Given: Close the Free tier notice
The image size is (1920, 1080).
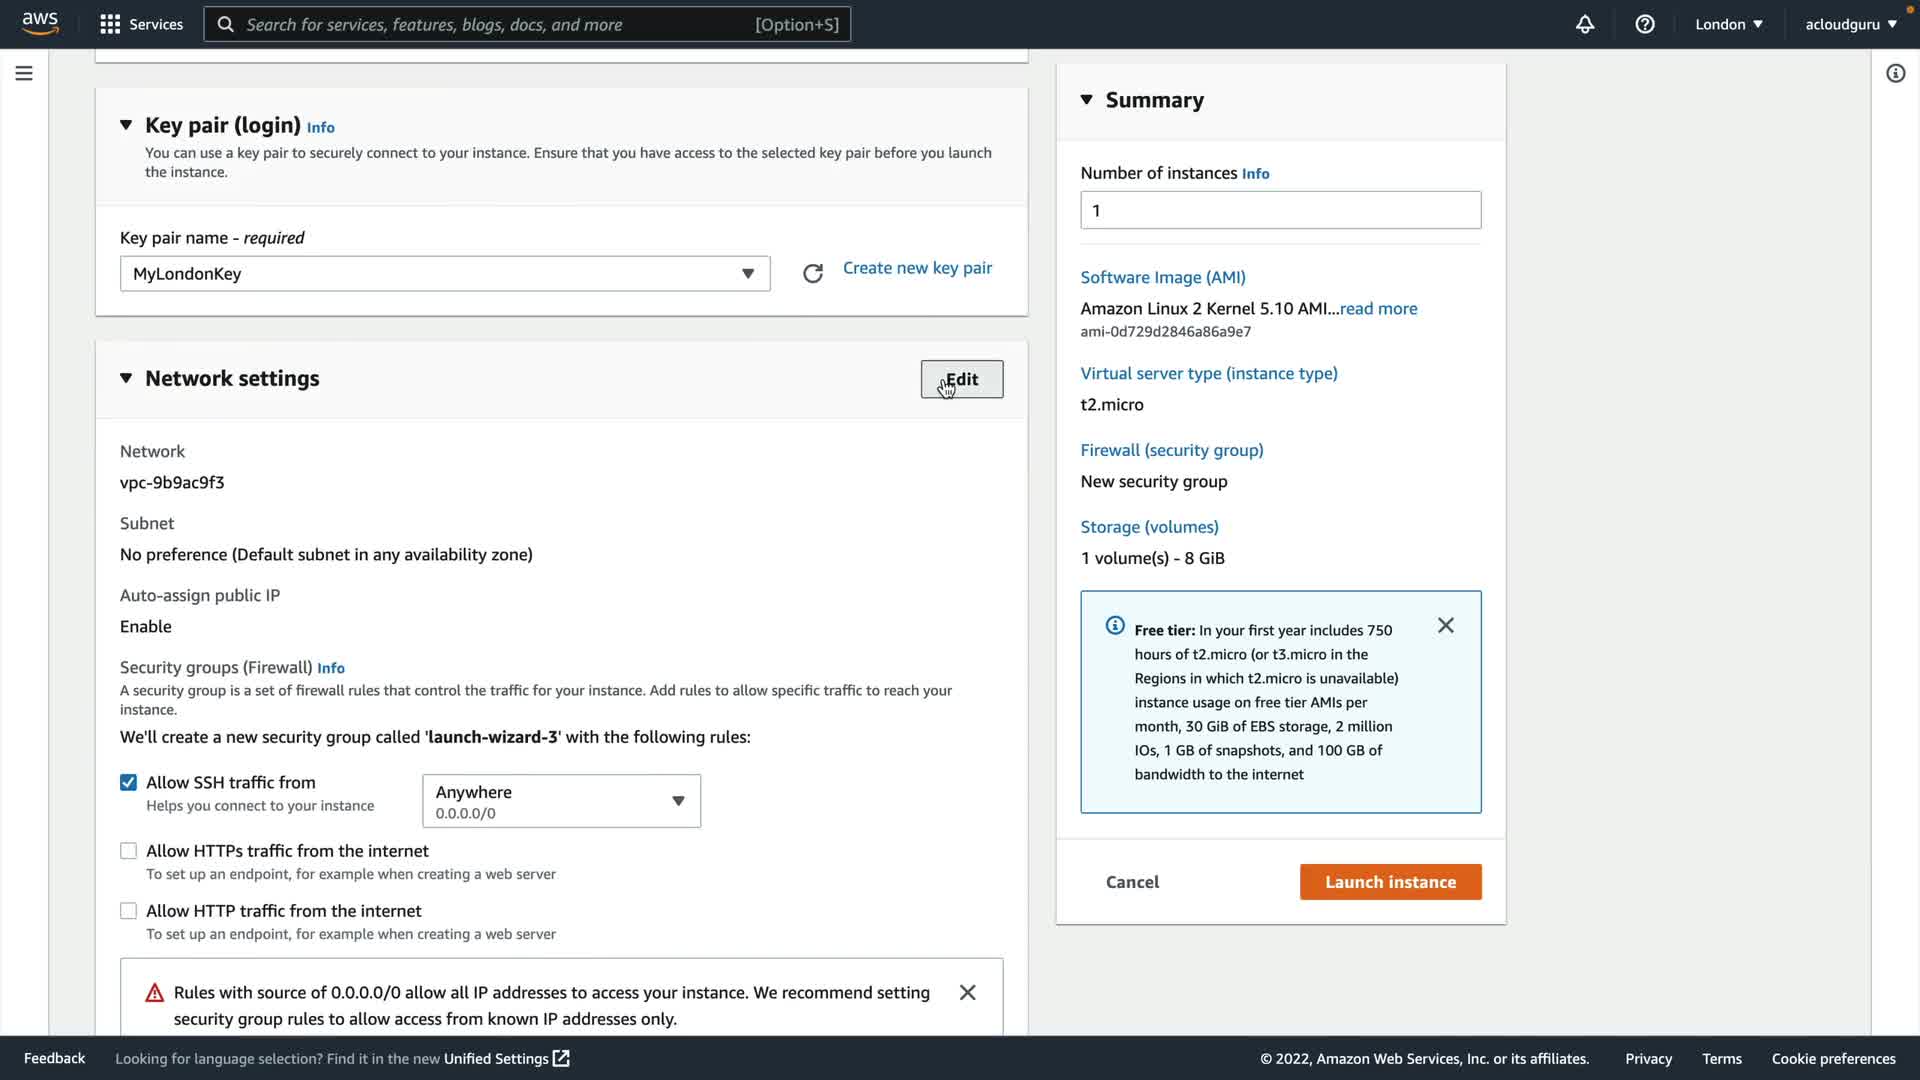Looking at the screenshot, I should coord(1445,625).
